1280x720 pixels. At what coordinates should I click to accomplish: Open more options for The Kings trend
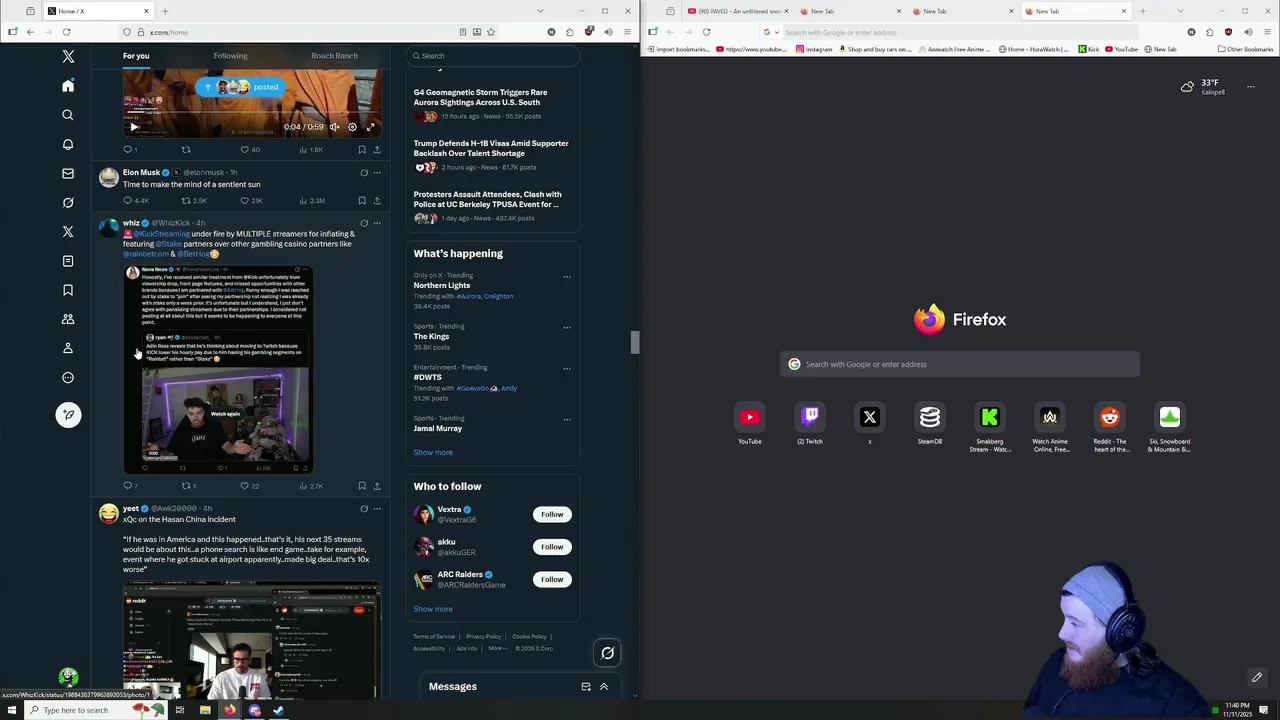pyautogui.click(x=567, y=328)
